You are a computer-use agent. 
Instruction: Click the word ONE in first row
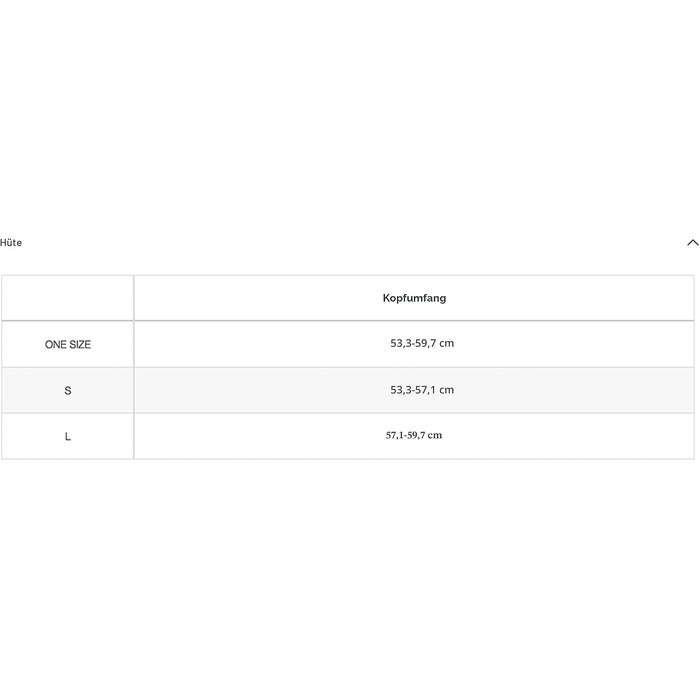55,344
